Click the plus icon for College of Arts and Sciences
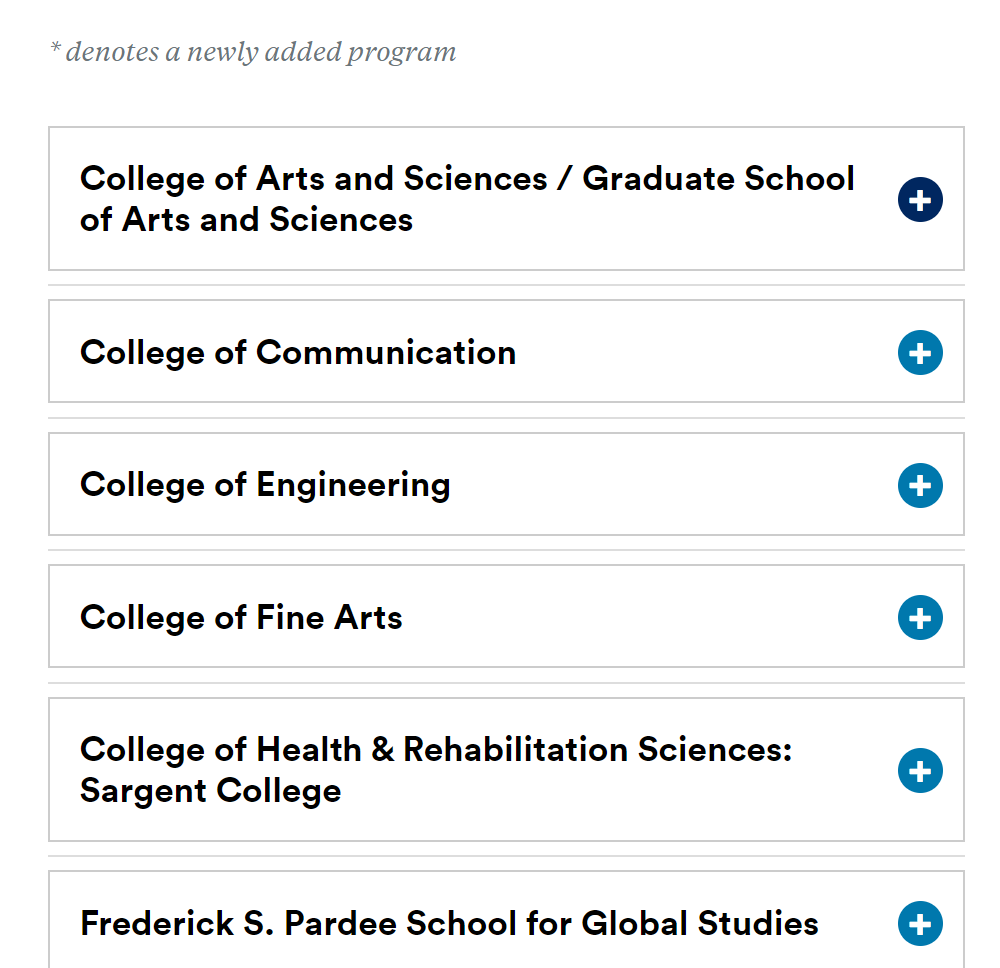 [x=920, y=200]
